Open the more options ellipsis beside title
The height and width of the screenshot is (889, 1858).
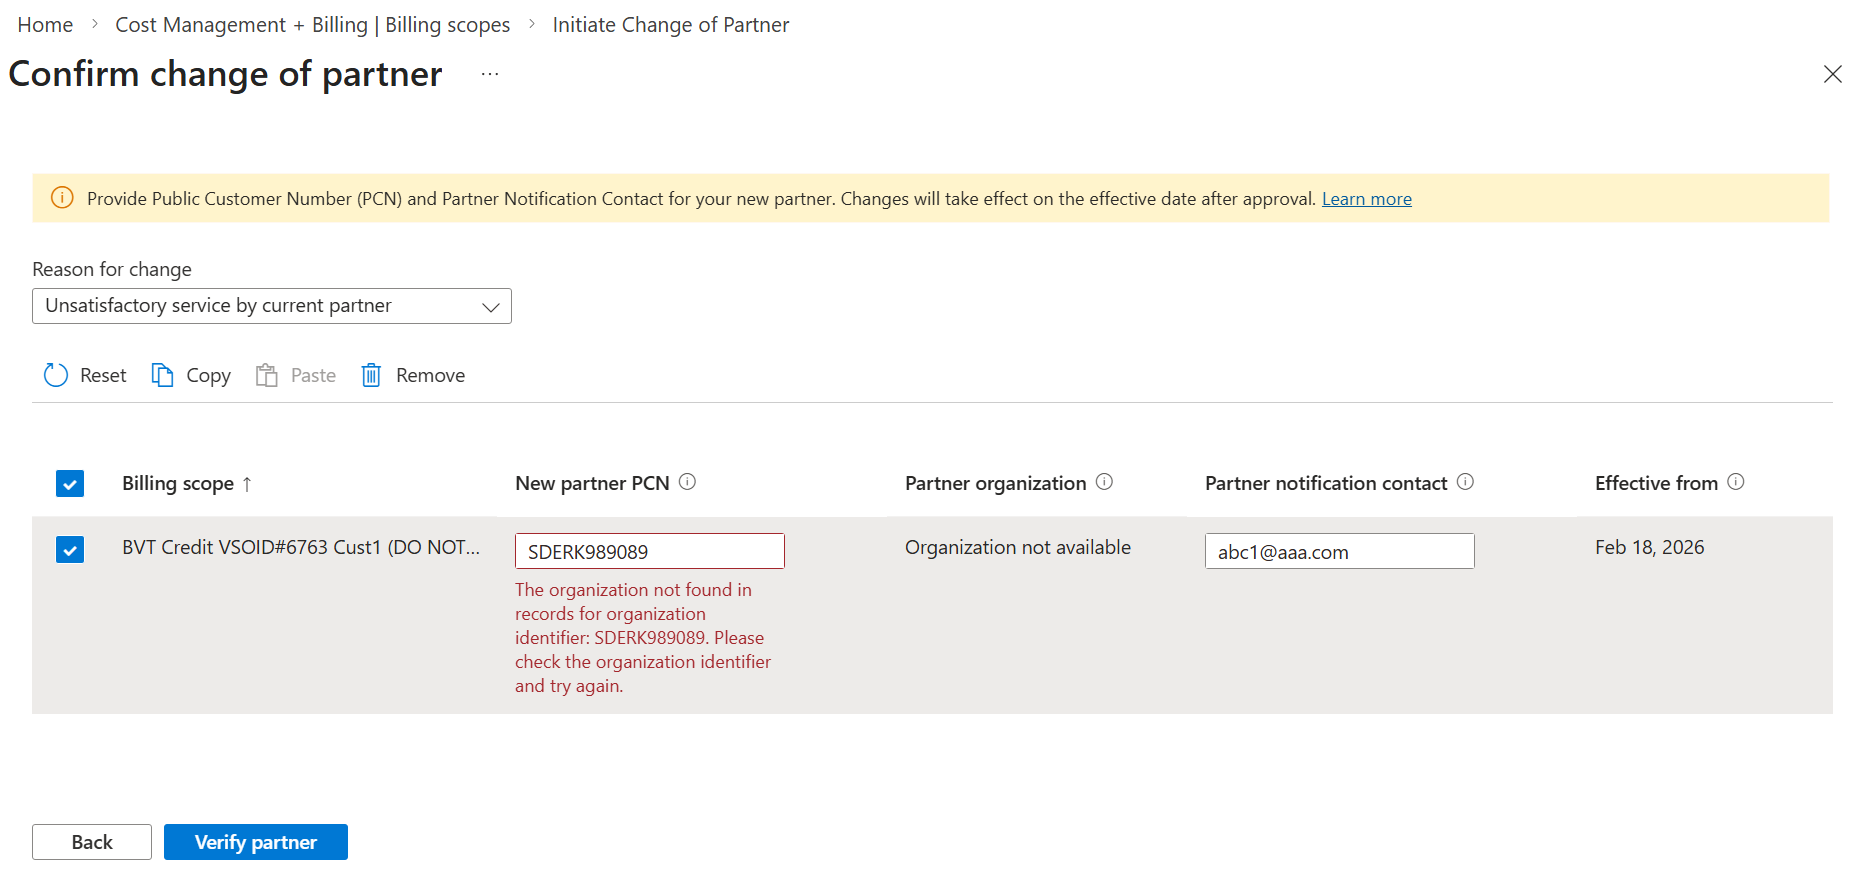tap(489, 74)
